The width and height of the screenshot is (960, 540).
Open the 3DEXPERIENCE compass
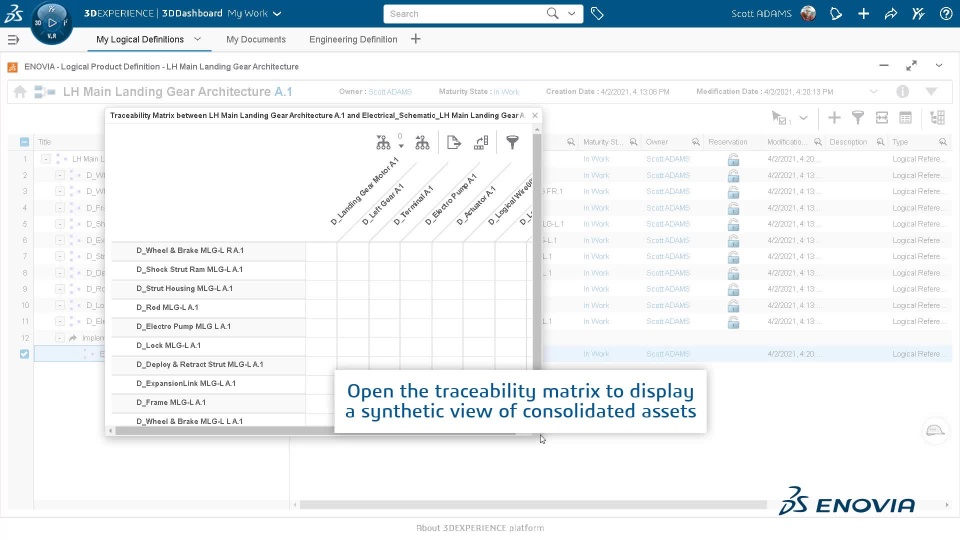click(52, 23)
